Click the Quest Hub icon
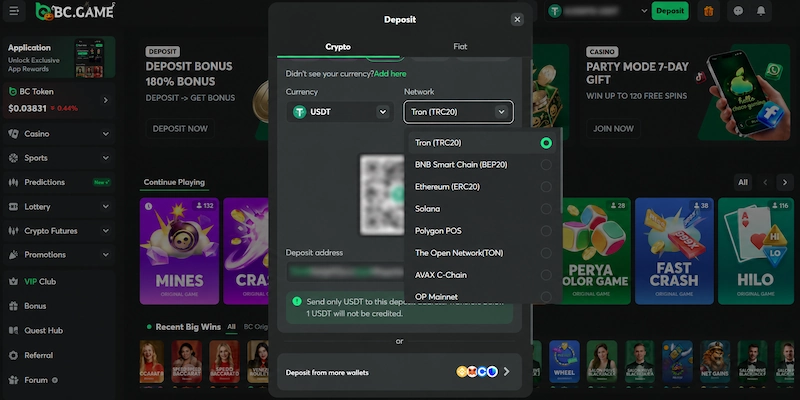 (x=13, y=331)
